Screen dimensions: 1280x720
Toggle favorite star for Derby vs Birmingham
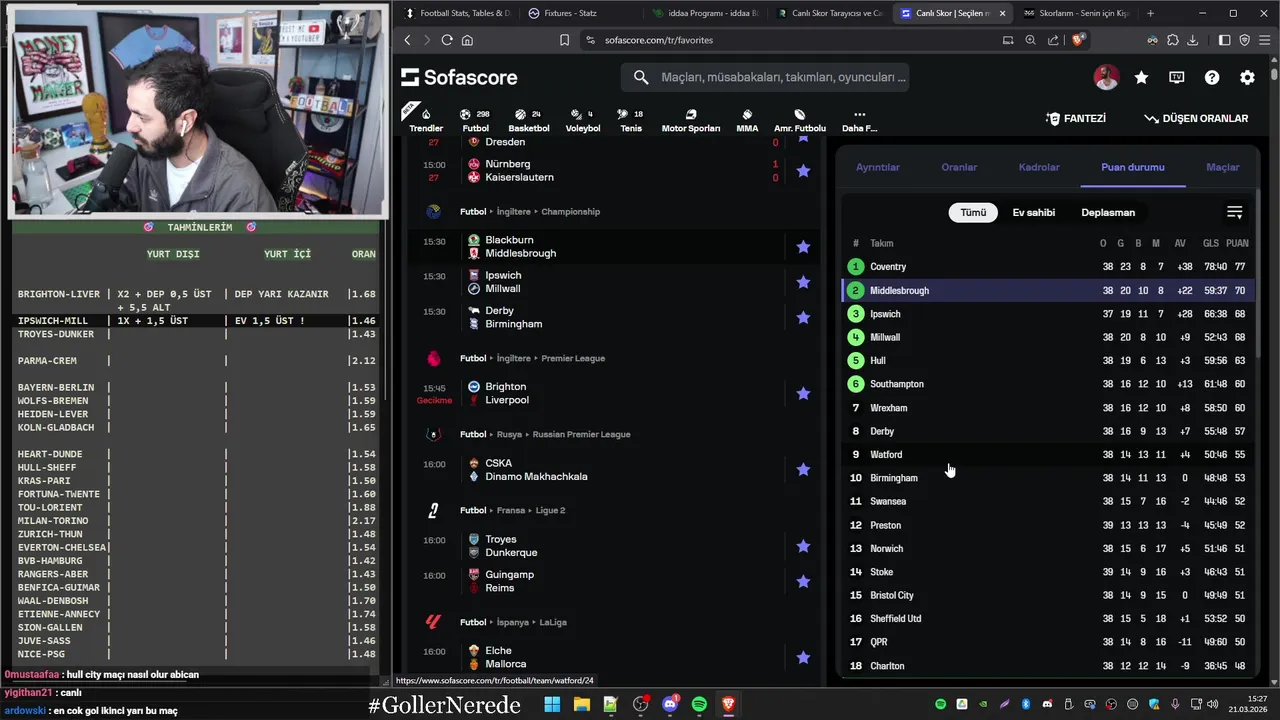click(x=803, y=317)
